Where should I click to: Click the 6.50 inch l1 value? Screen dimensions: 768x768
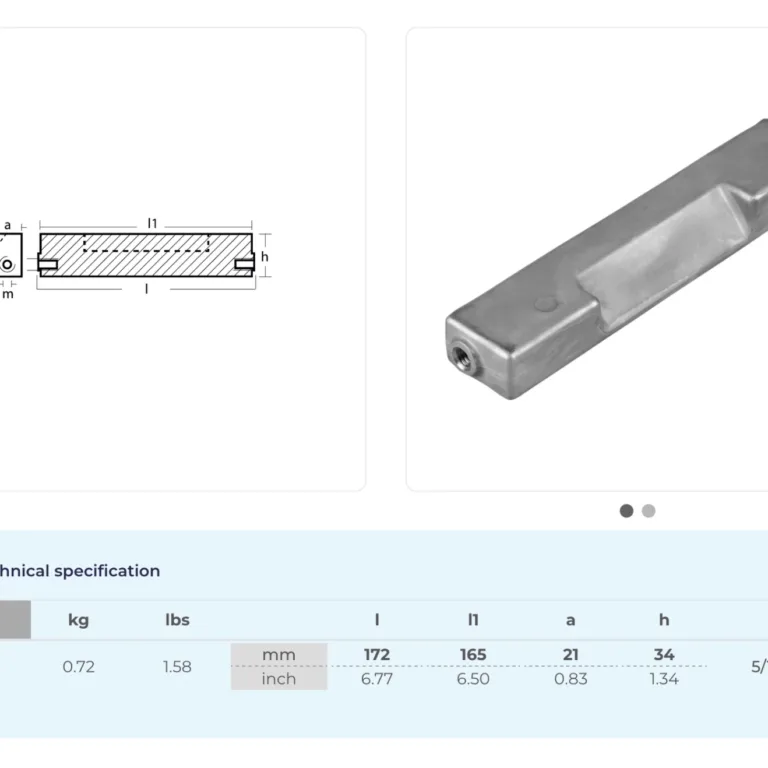pyautogui.click(x=473, y=679)
